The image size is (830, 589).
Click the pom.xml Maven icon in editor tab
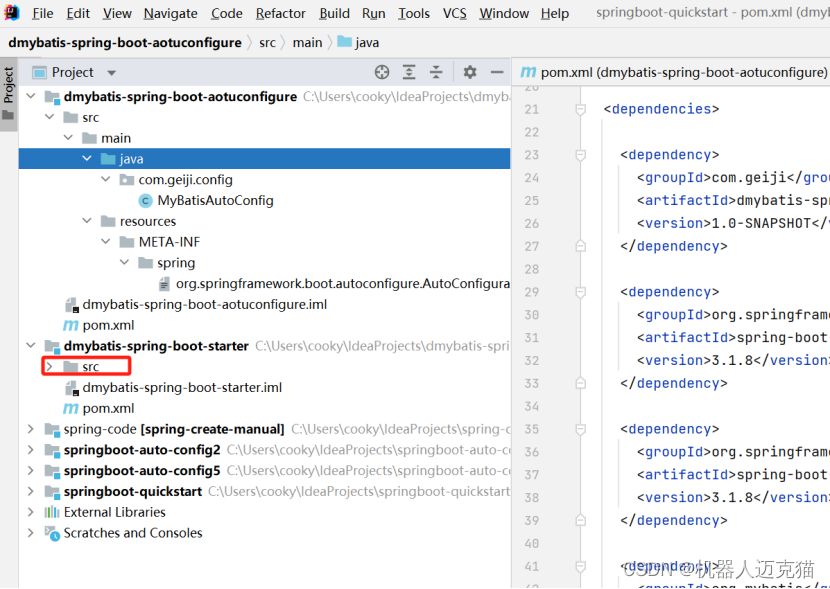[x=527, y=72]
